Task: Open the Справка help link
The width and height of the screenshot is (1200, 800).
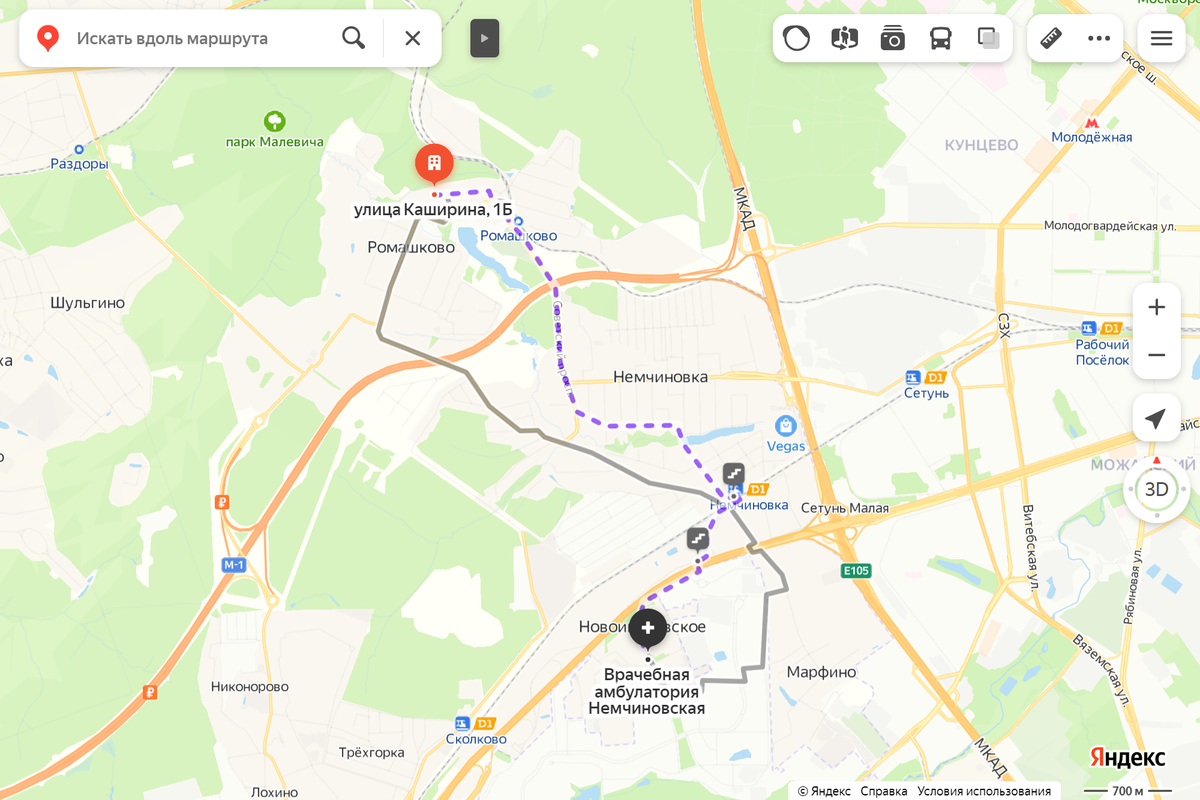Action: [x=884, y=790]
